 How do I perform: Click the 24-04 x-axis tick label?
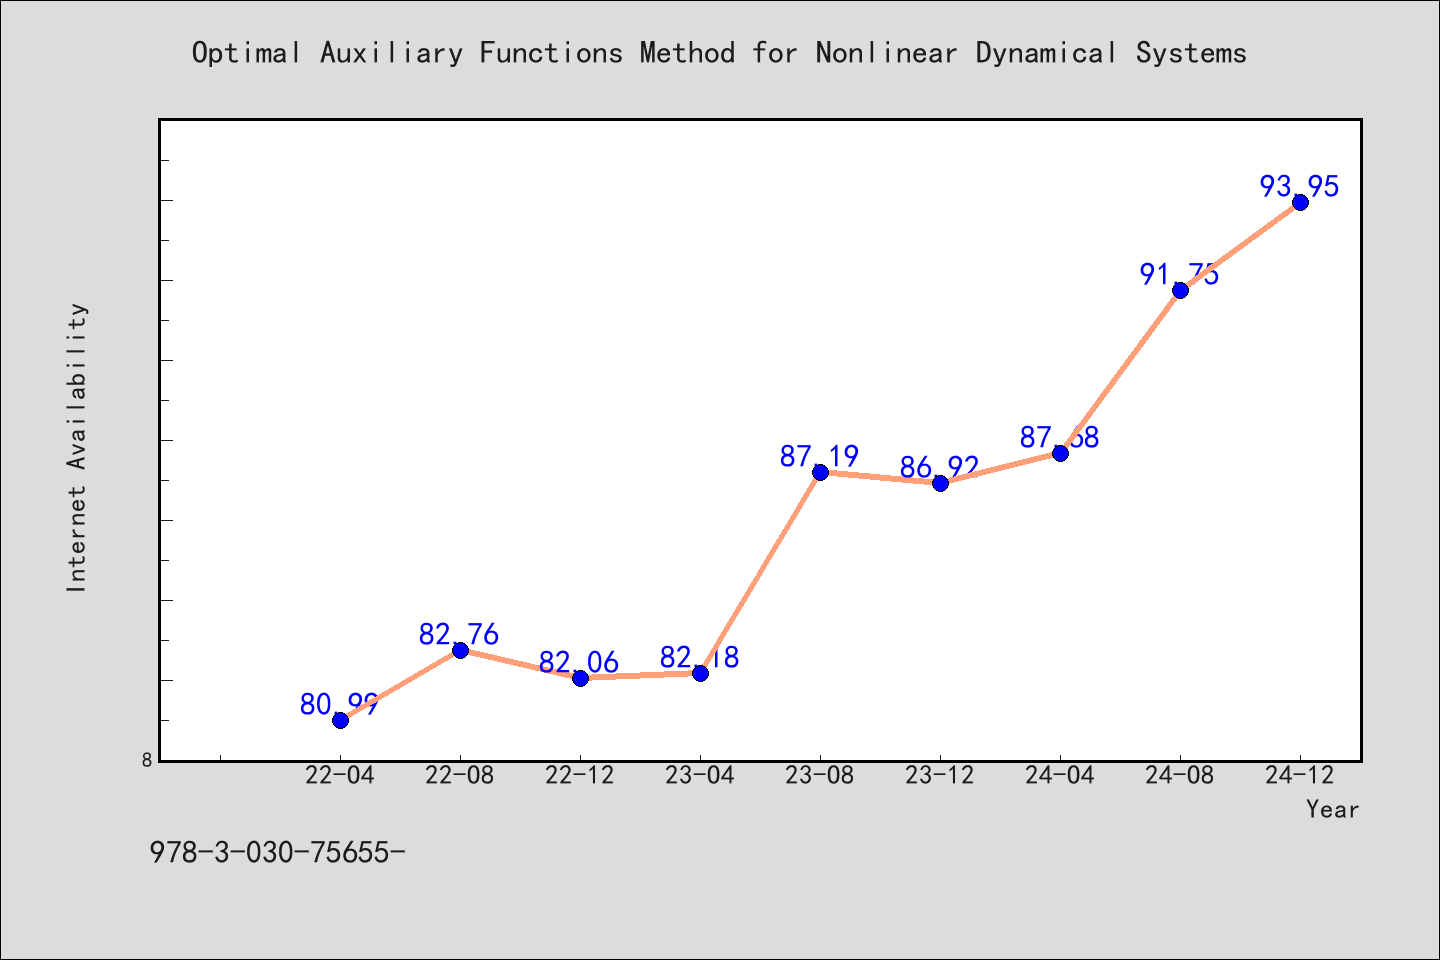point(1060,776)
